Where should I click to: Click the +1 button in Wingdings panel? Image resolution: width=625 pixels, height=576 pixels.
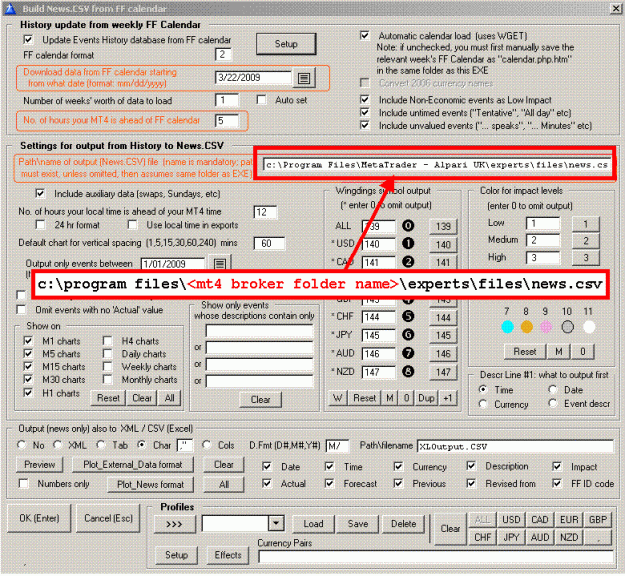447,398
